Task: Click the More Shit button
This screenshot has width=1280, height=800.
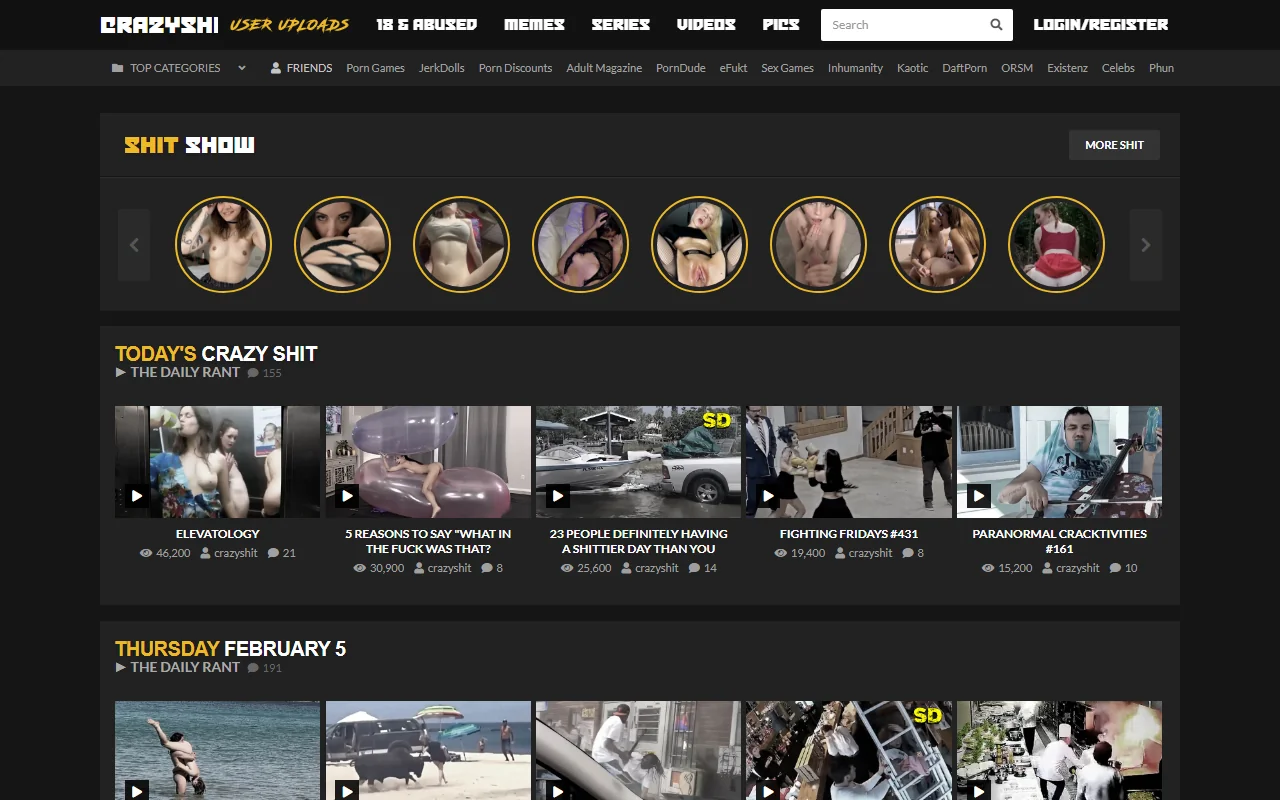Action: (x=1114, y=145)
